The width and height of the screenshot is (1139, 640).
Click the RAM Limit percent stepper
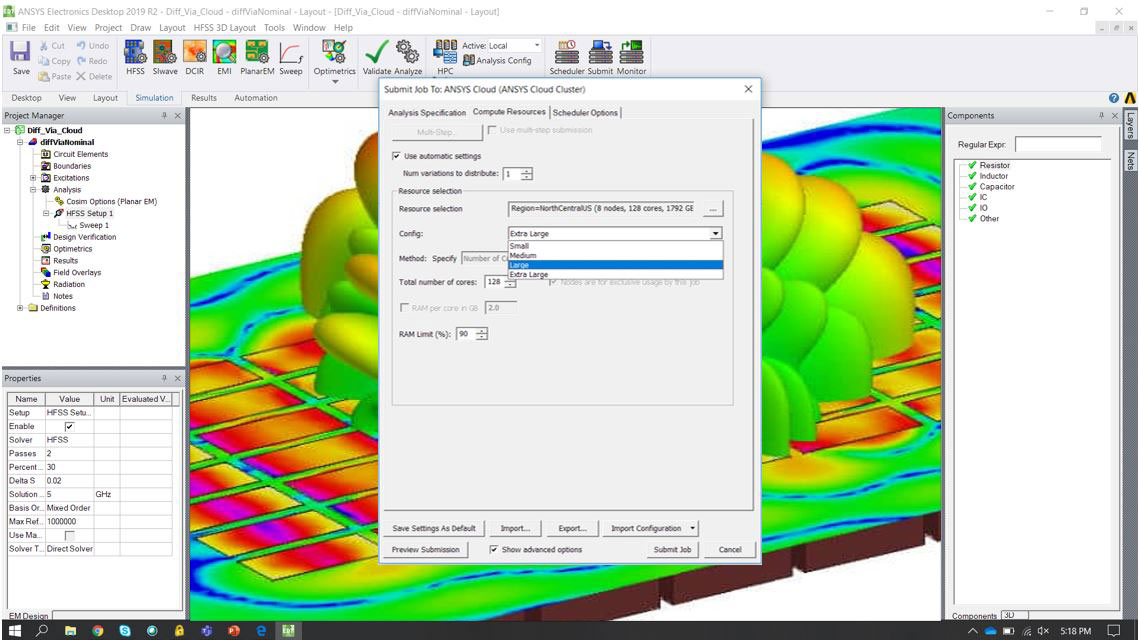tap(482, 334)
